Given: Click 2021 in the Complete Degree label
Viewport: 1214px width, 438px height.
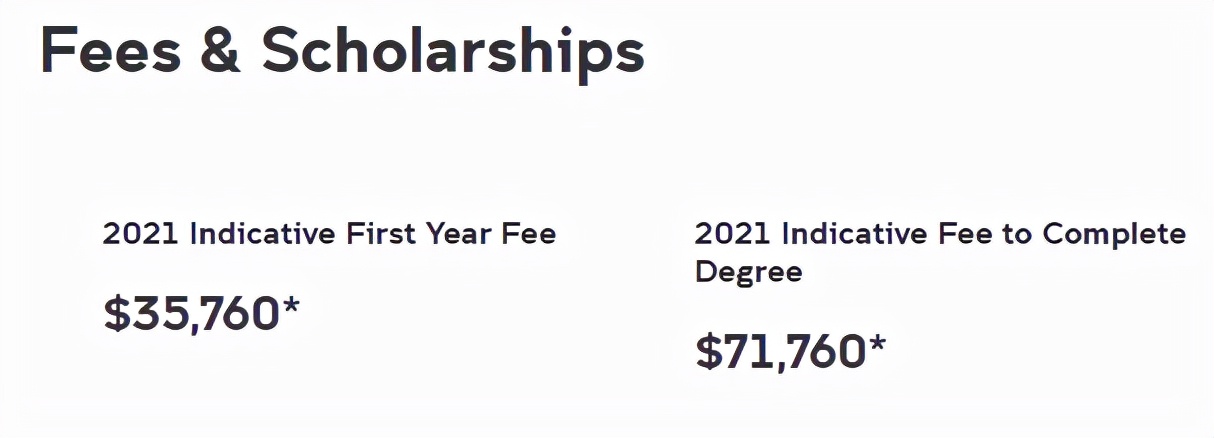Looking at the screenshot, I should (733, 234).
